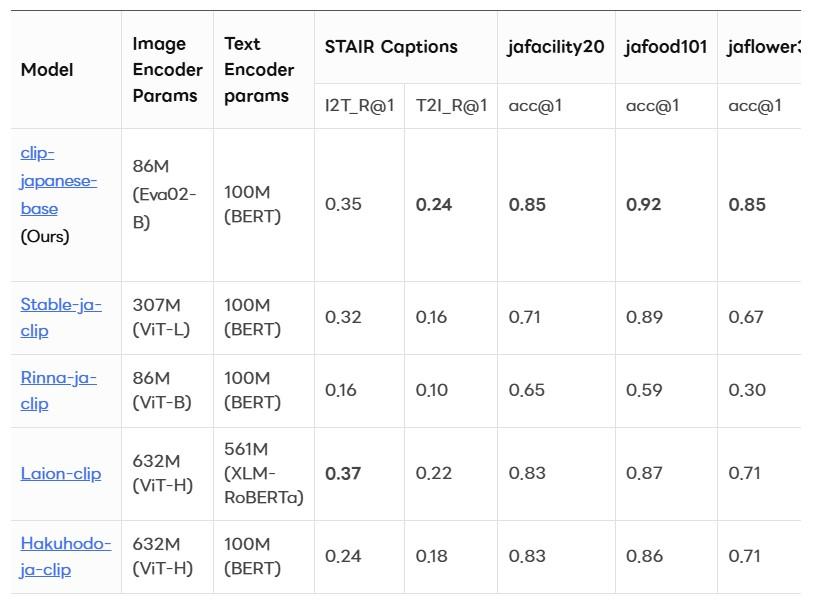Viewport: 820px width, 604px height.
Task: Click the Text Encoder params header
Action: click(x=258, y=70)
